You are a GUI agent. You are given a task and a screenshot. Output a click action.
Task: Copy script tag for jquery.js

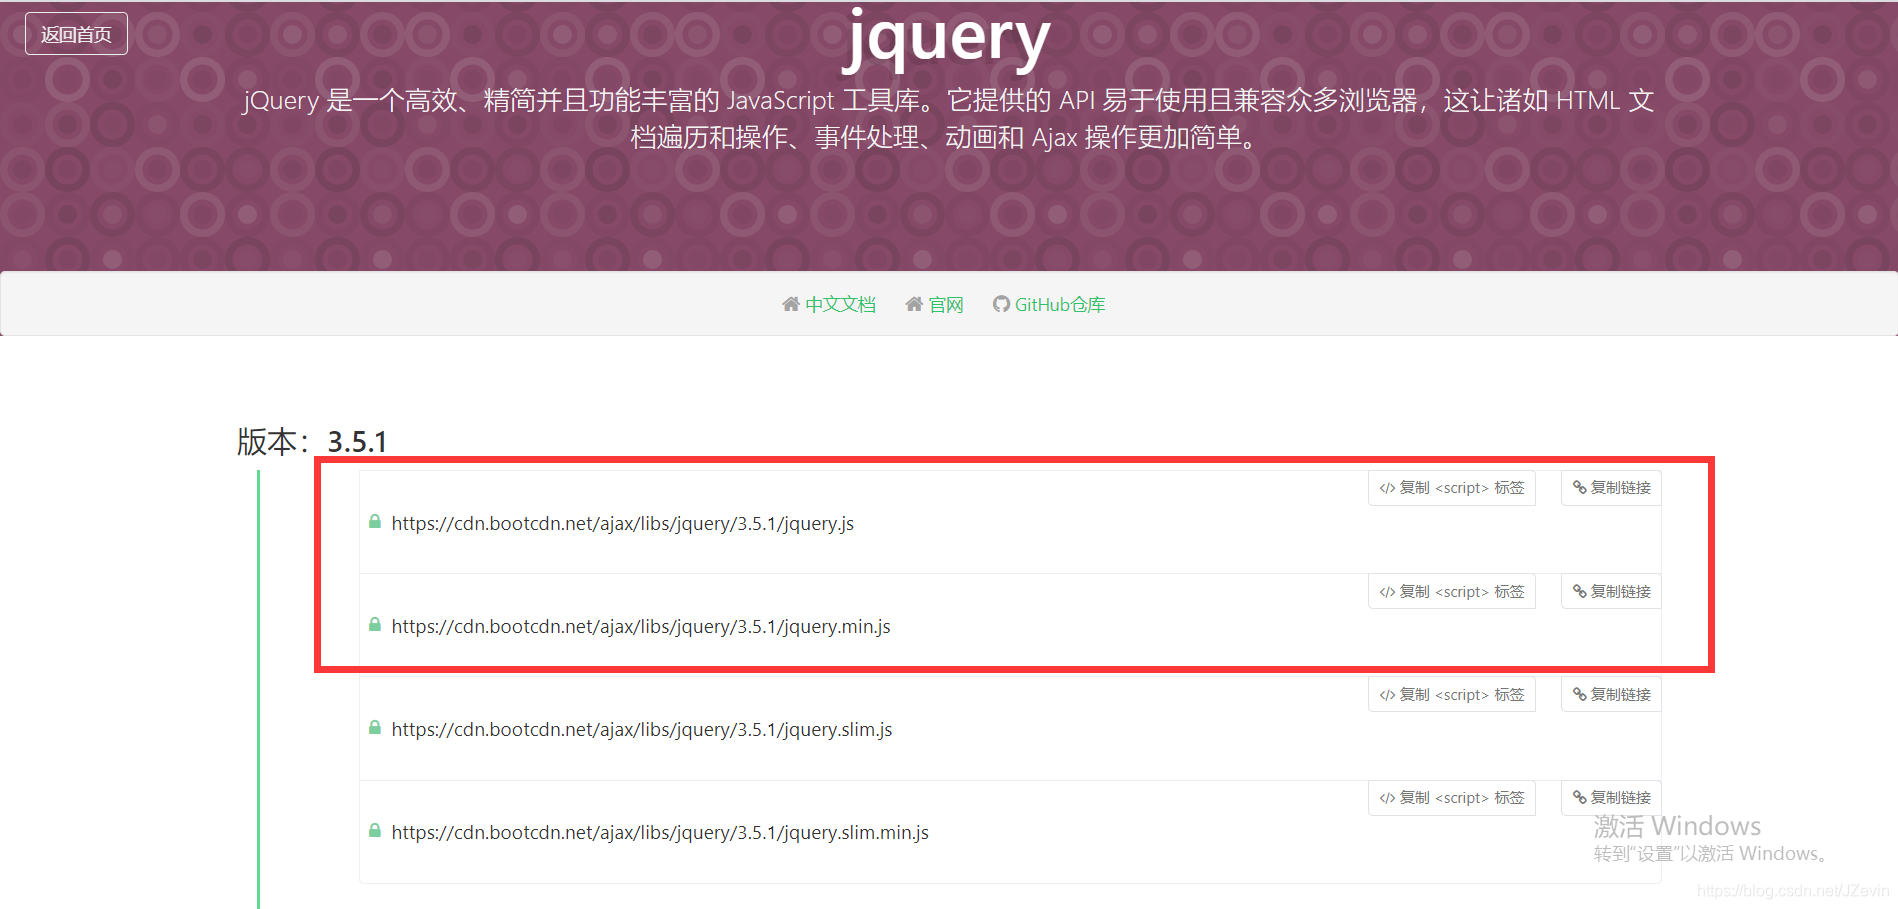(x=1451, y=488)
